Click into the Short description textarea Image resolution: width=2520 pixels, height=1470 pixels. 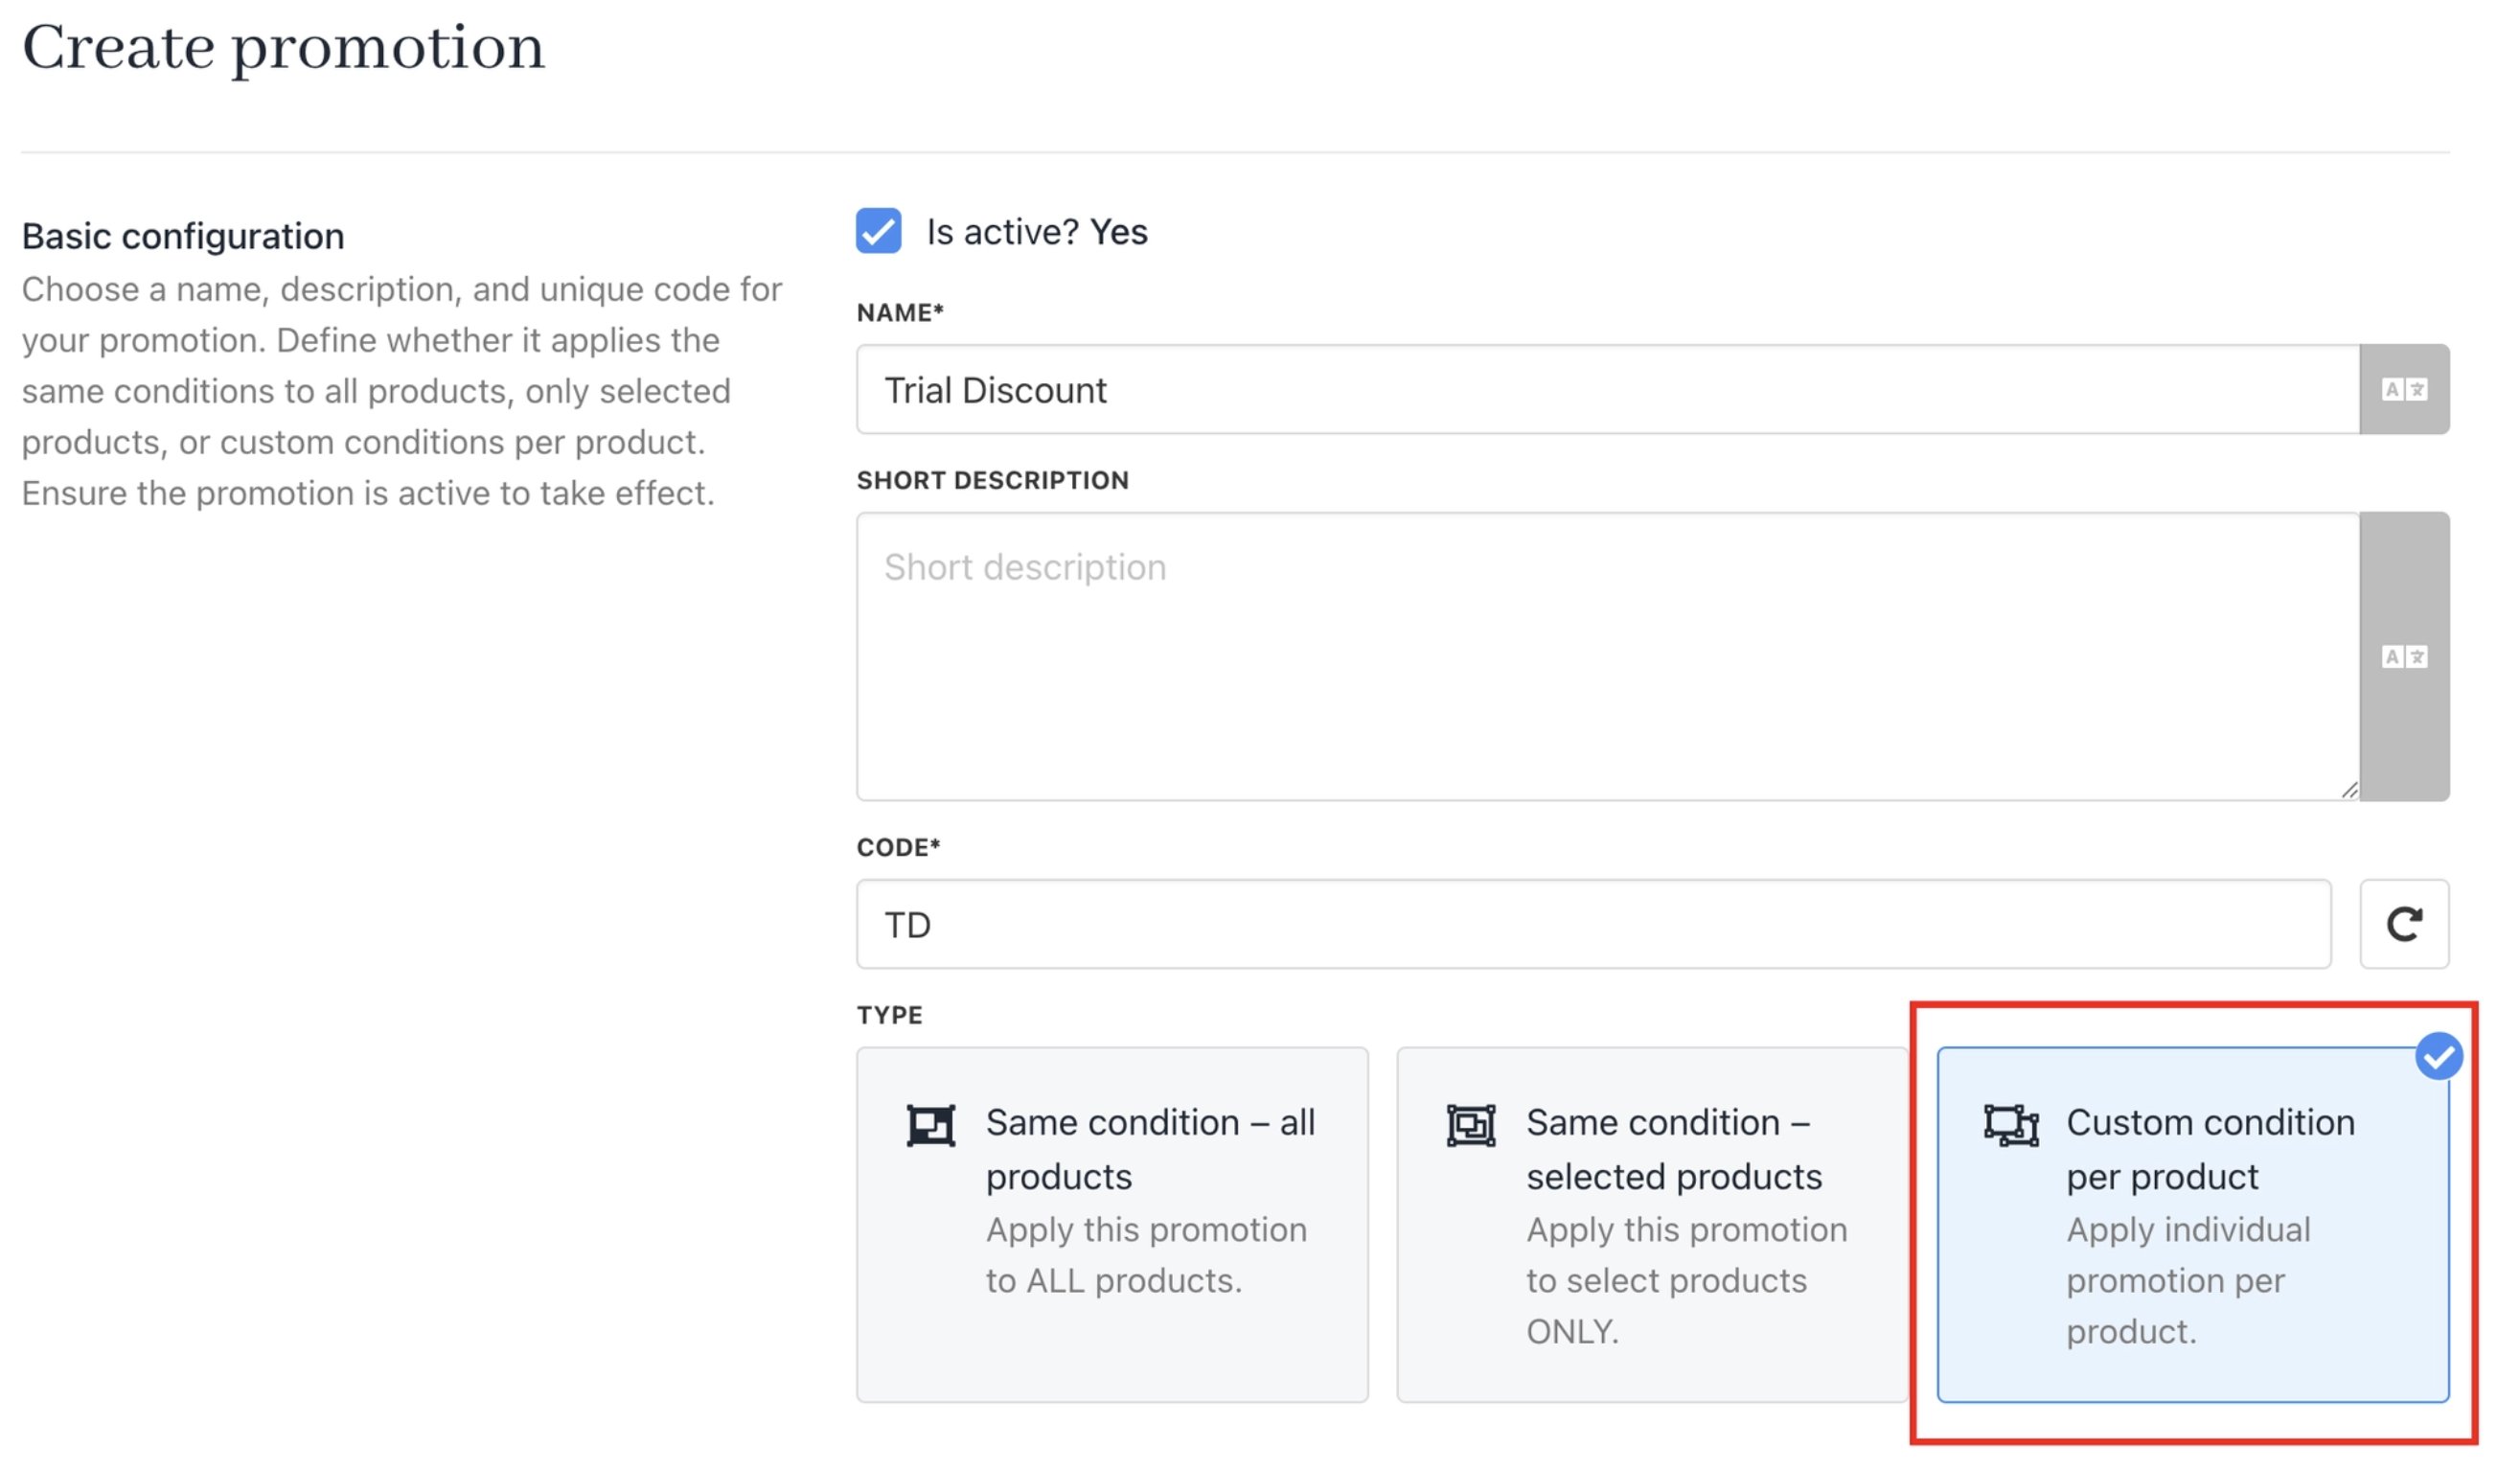1608,657
